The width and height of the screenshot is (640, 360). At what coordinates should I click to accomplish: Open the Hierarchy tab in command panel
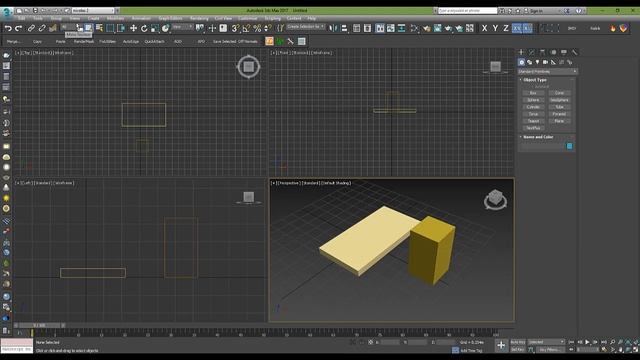click(x=542, y=52)
